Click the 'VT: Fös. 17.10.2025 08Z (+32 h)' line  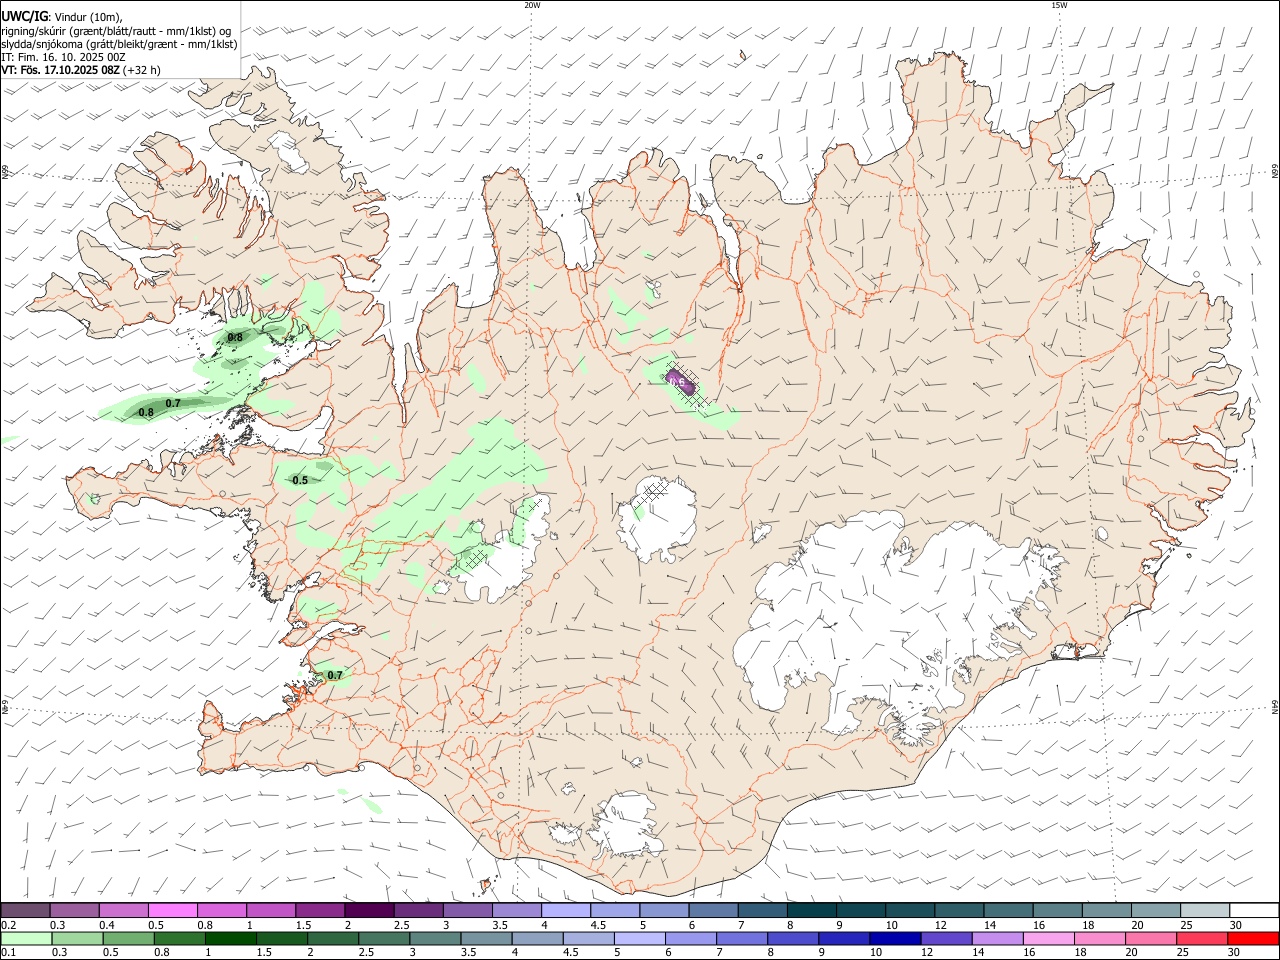(x=81, y=70)
